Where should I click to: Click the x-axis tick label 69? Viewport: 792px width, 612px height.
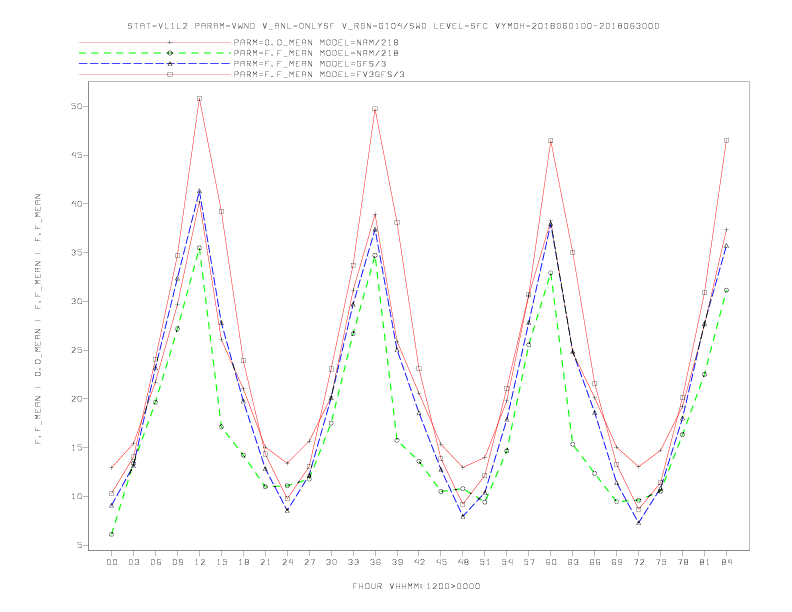coord(617,562)
